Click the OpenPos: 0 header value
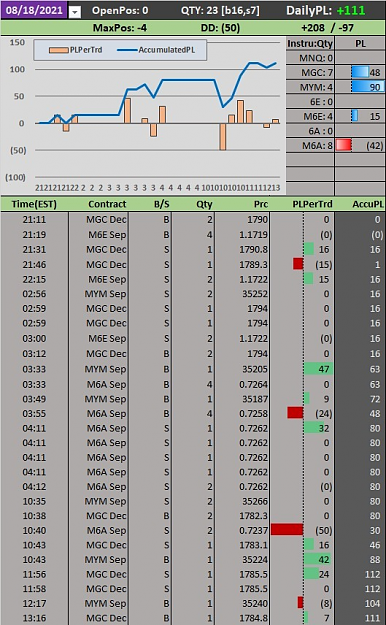Viewport: 386px width, 625px height. 120,10
